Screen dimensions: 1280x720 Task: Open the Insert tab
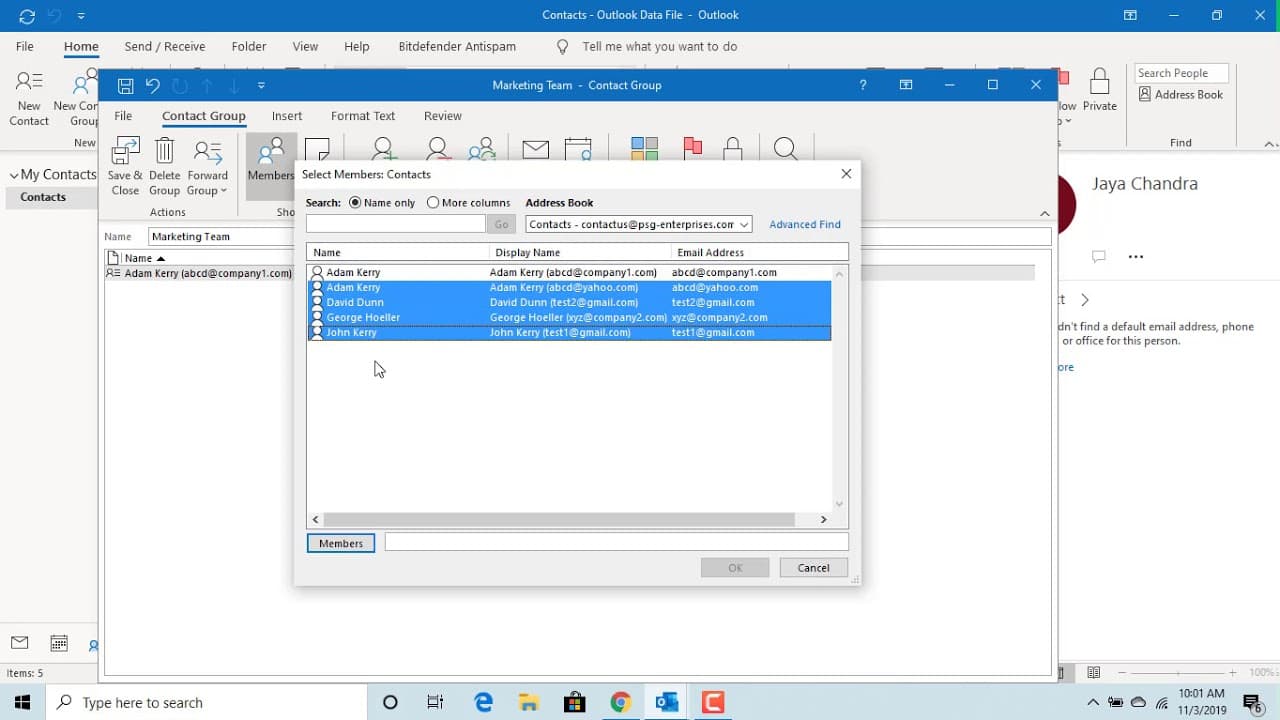coord(287,116)
